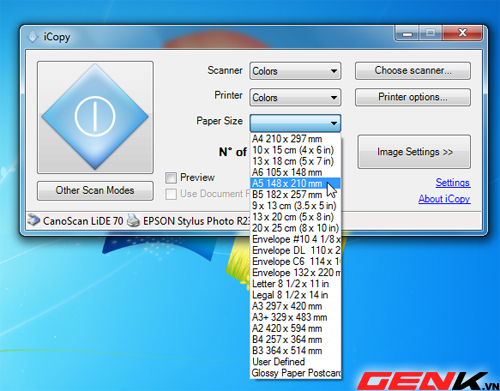Select A5 148 x 210 mm entry
Viewport: 500px width, 391px height.
295,183
